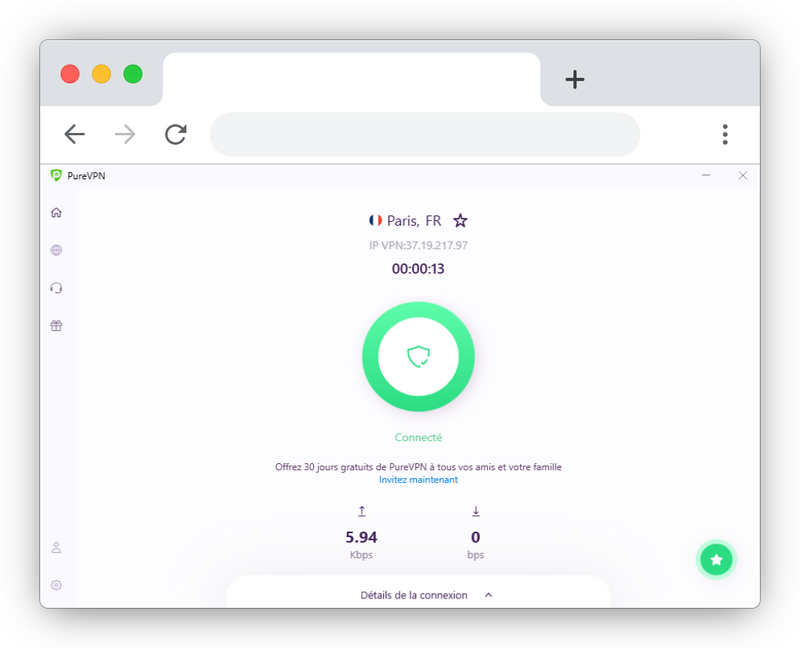Screen dimensions: 800x648
Task: Open the user profile icon in sidebar
Action: pos(56,547)
